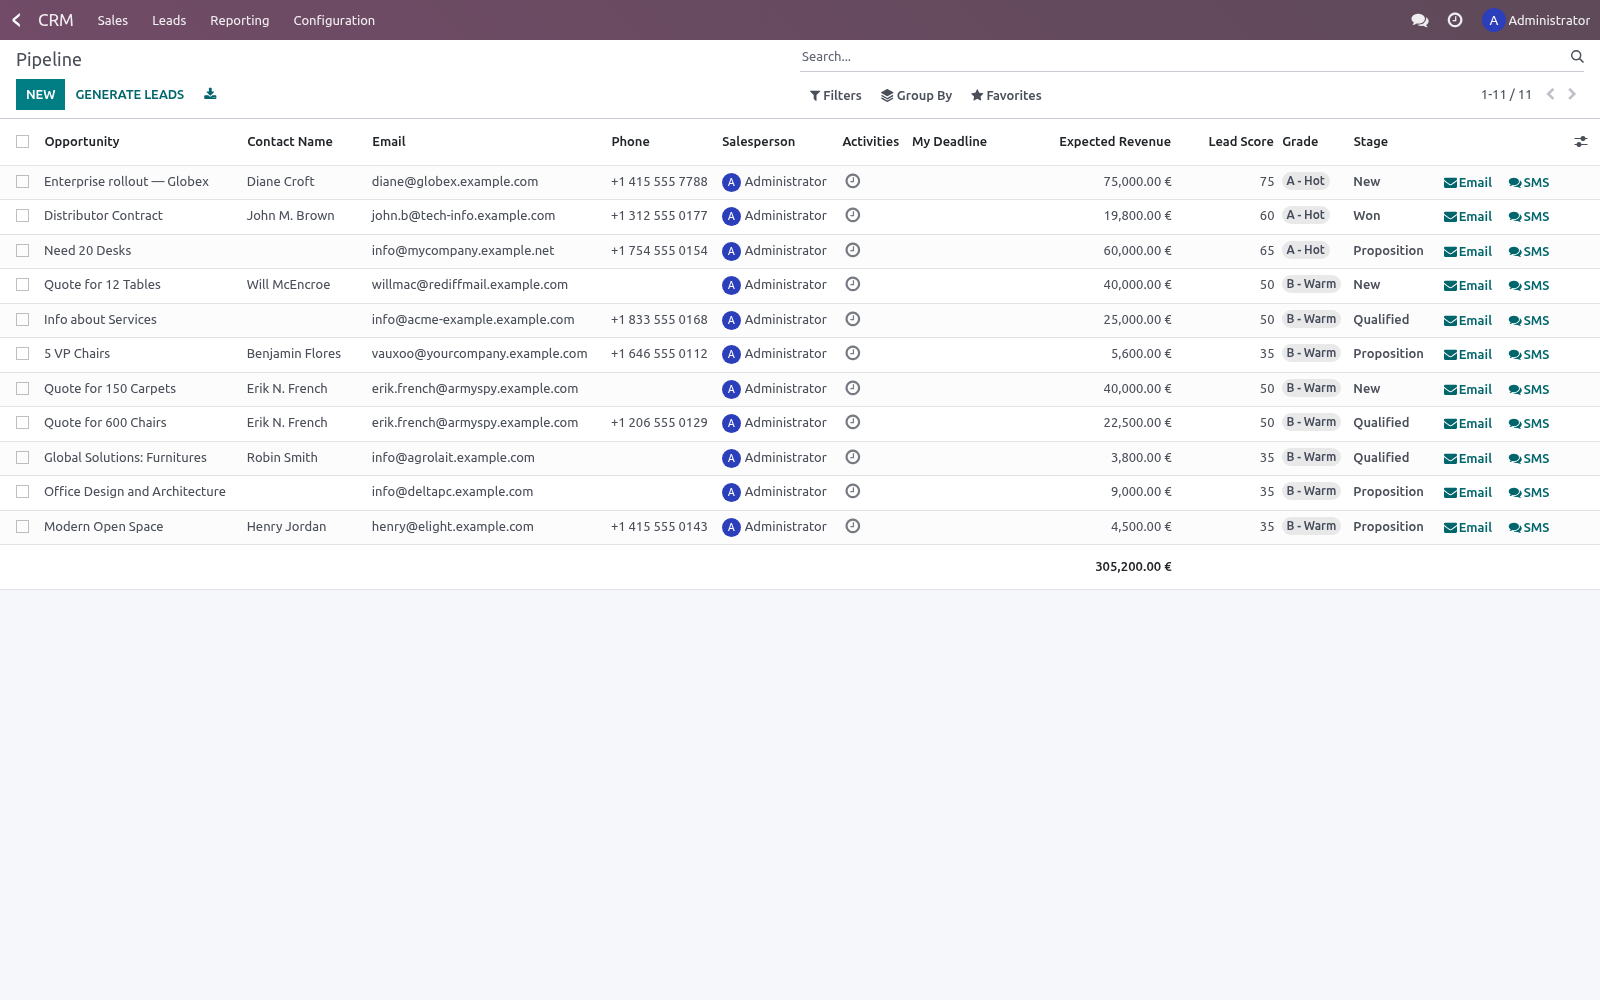Tick the Need 20 Desks checkbox
The image size is (1600, 1000).
23,251
